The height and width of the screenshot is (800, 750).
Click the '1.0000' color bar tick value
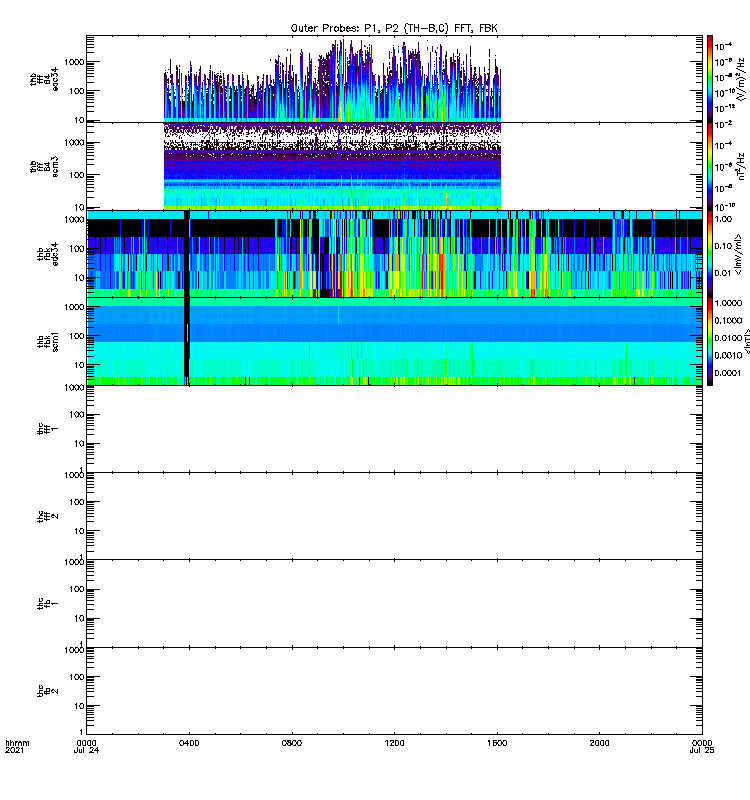coord(728,303)
